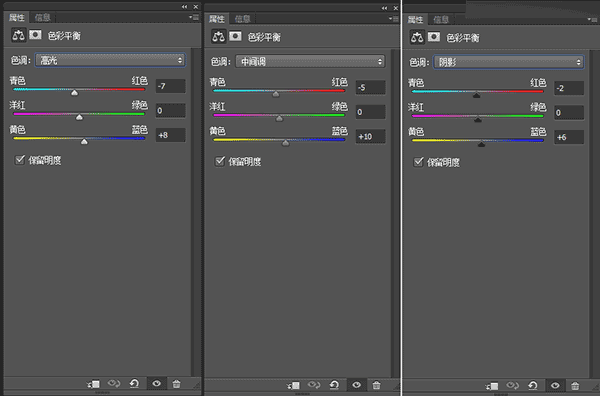Image resolution: width=600 pixels, height=396 pixels.
Task: Toggle 保留明度 checkbox in the highlights panel
Action: (x=20, y=160)
